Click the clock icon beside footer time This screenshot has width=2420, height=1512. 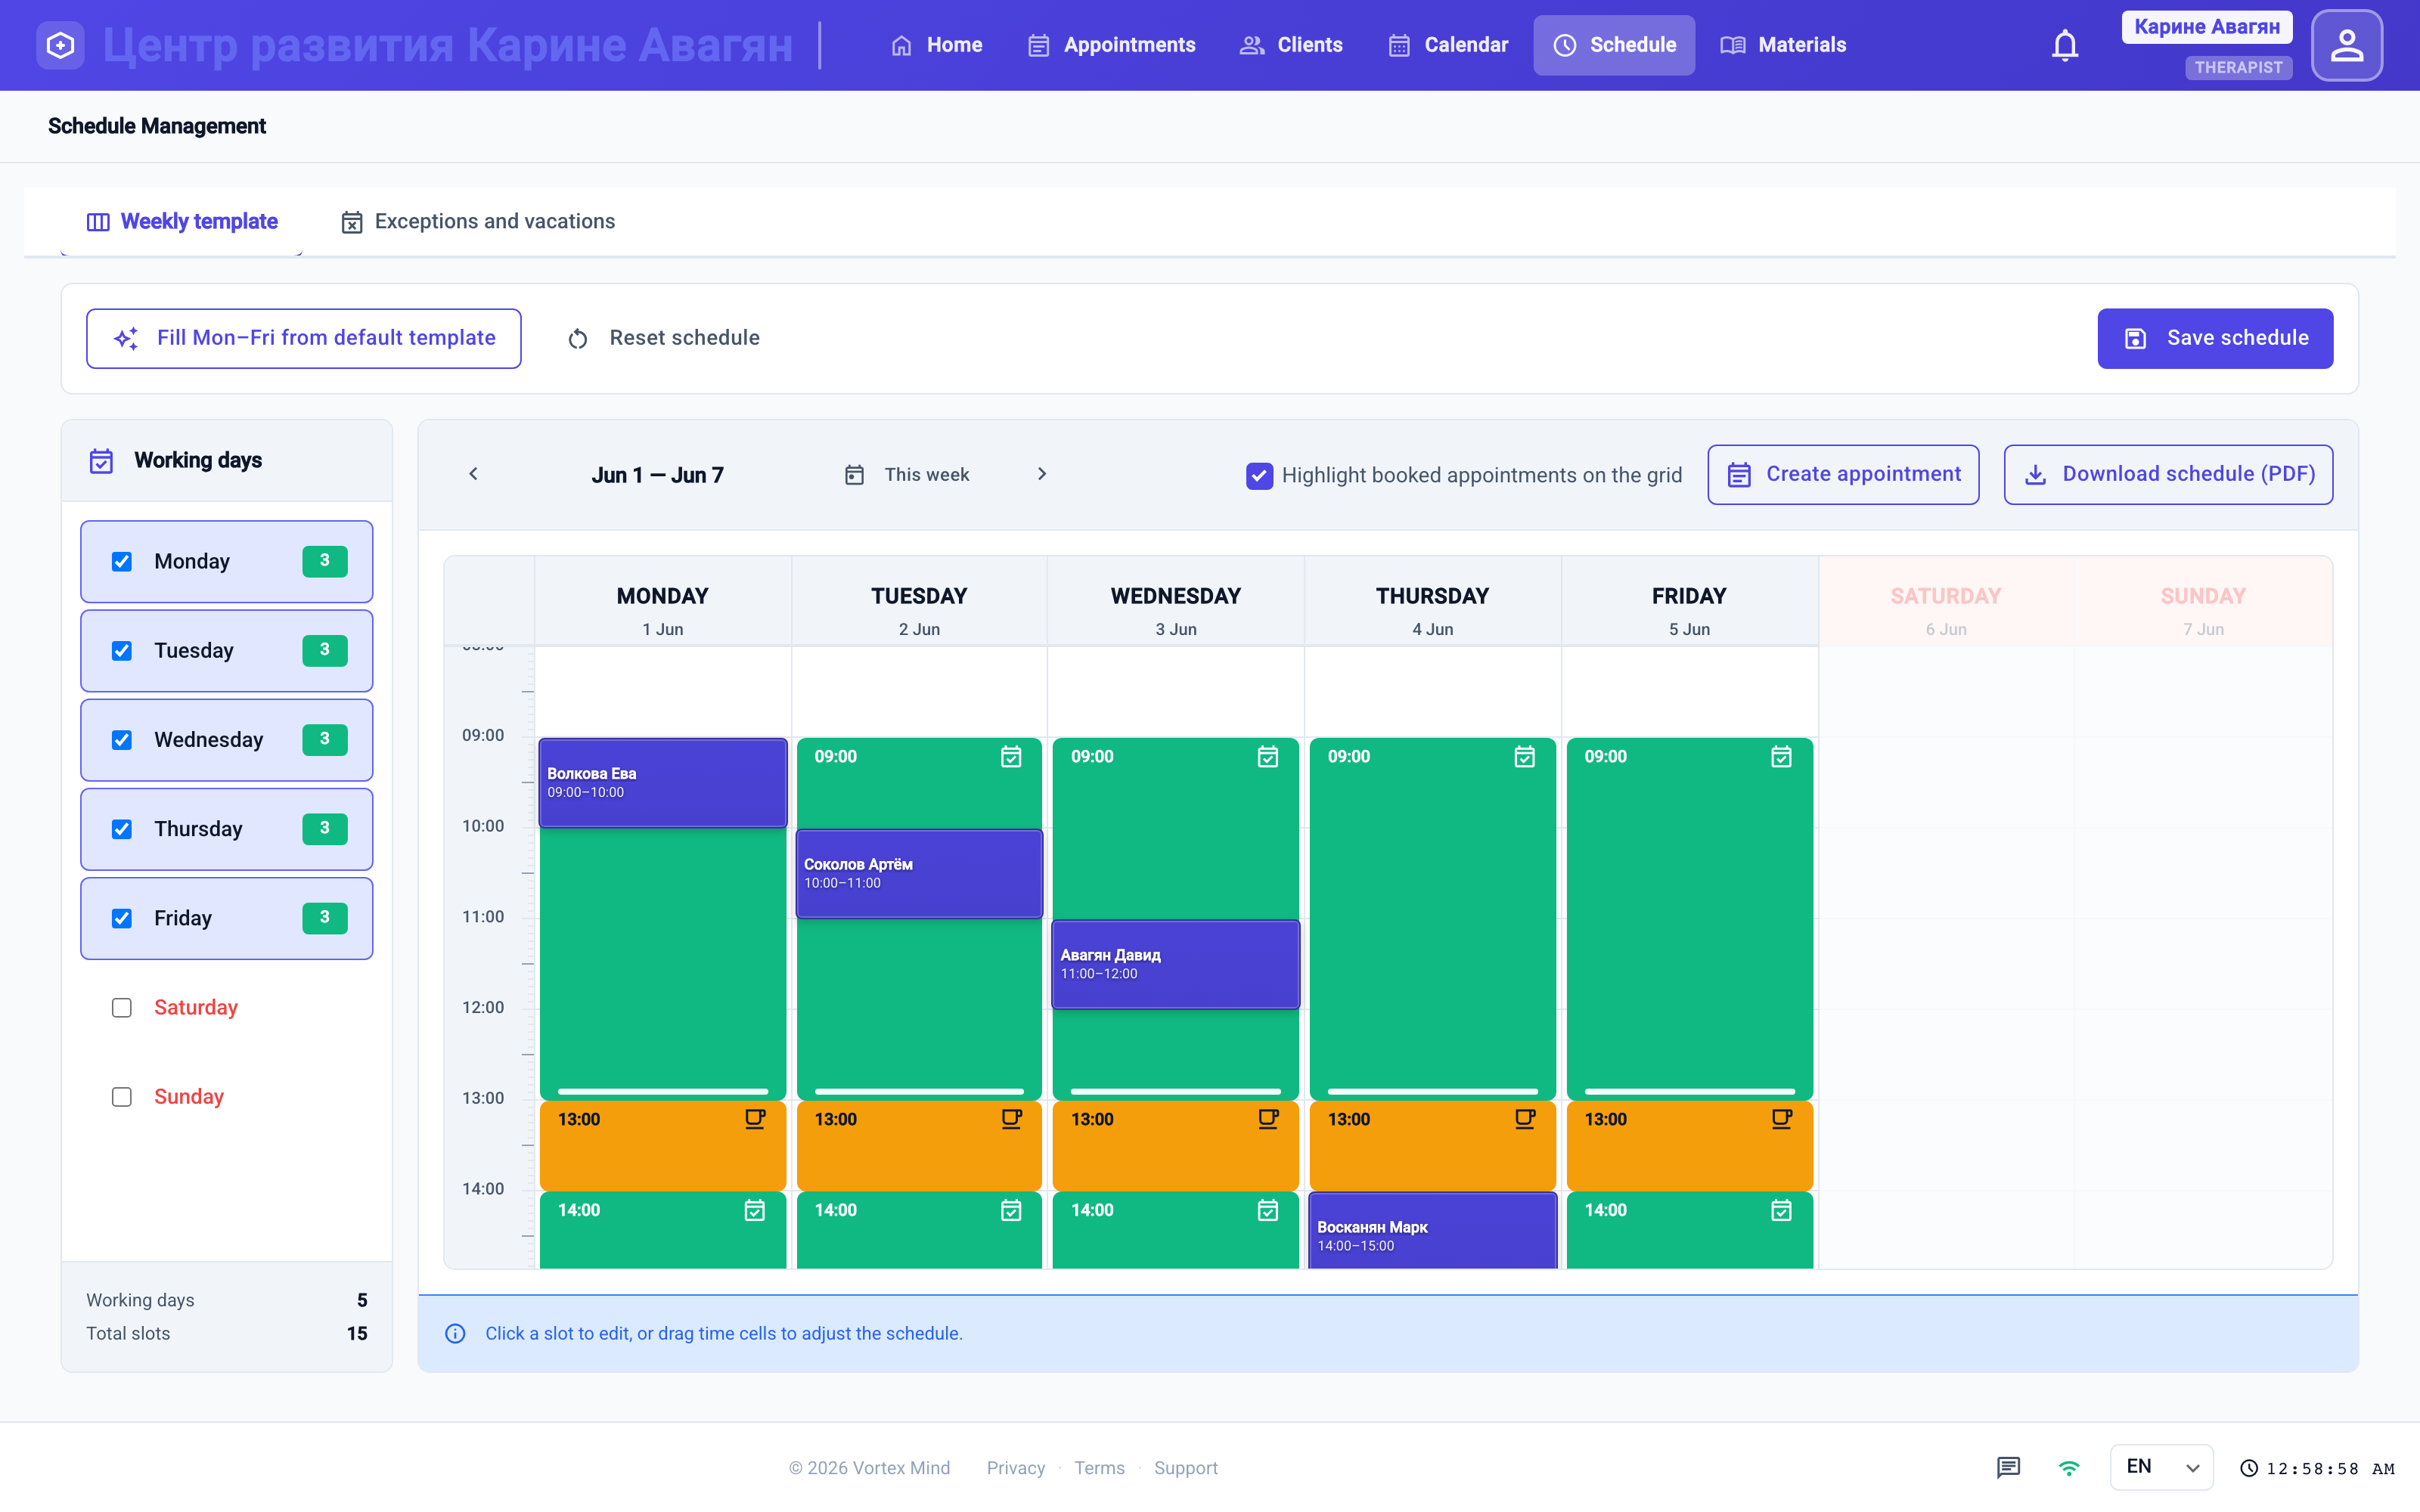(x=2249, y=1468)
